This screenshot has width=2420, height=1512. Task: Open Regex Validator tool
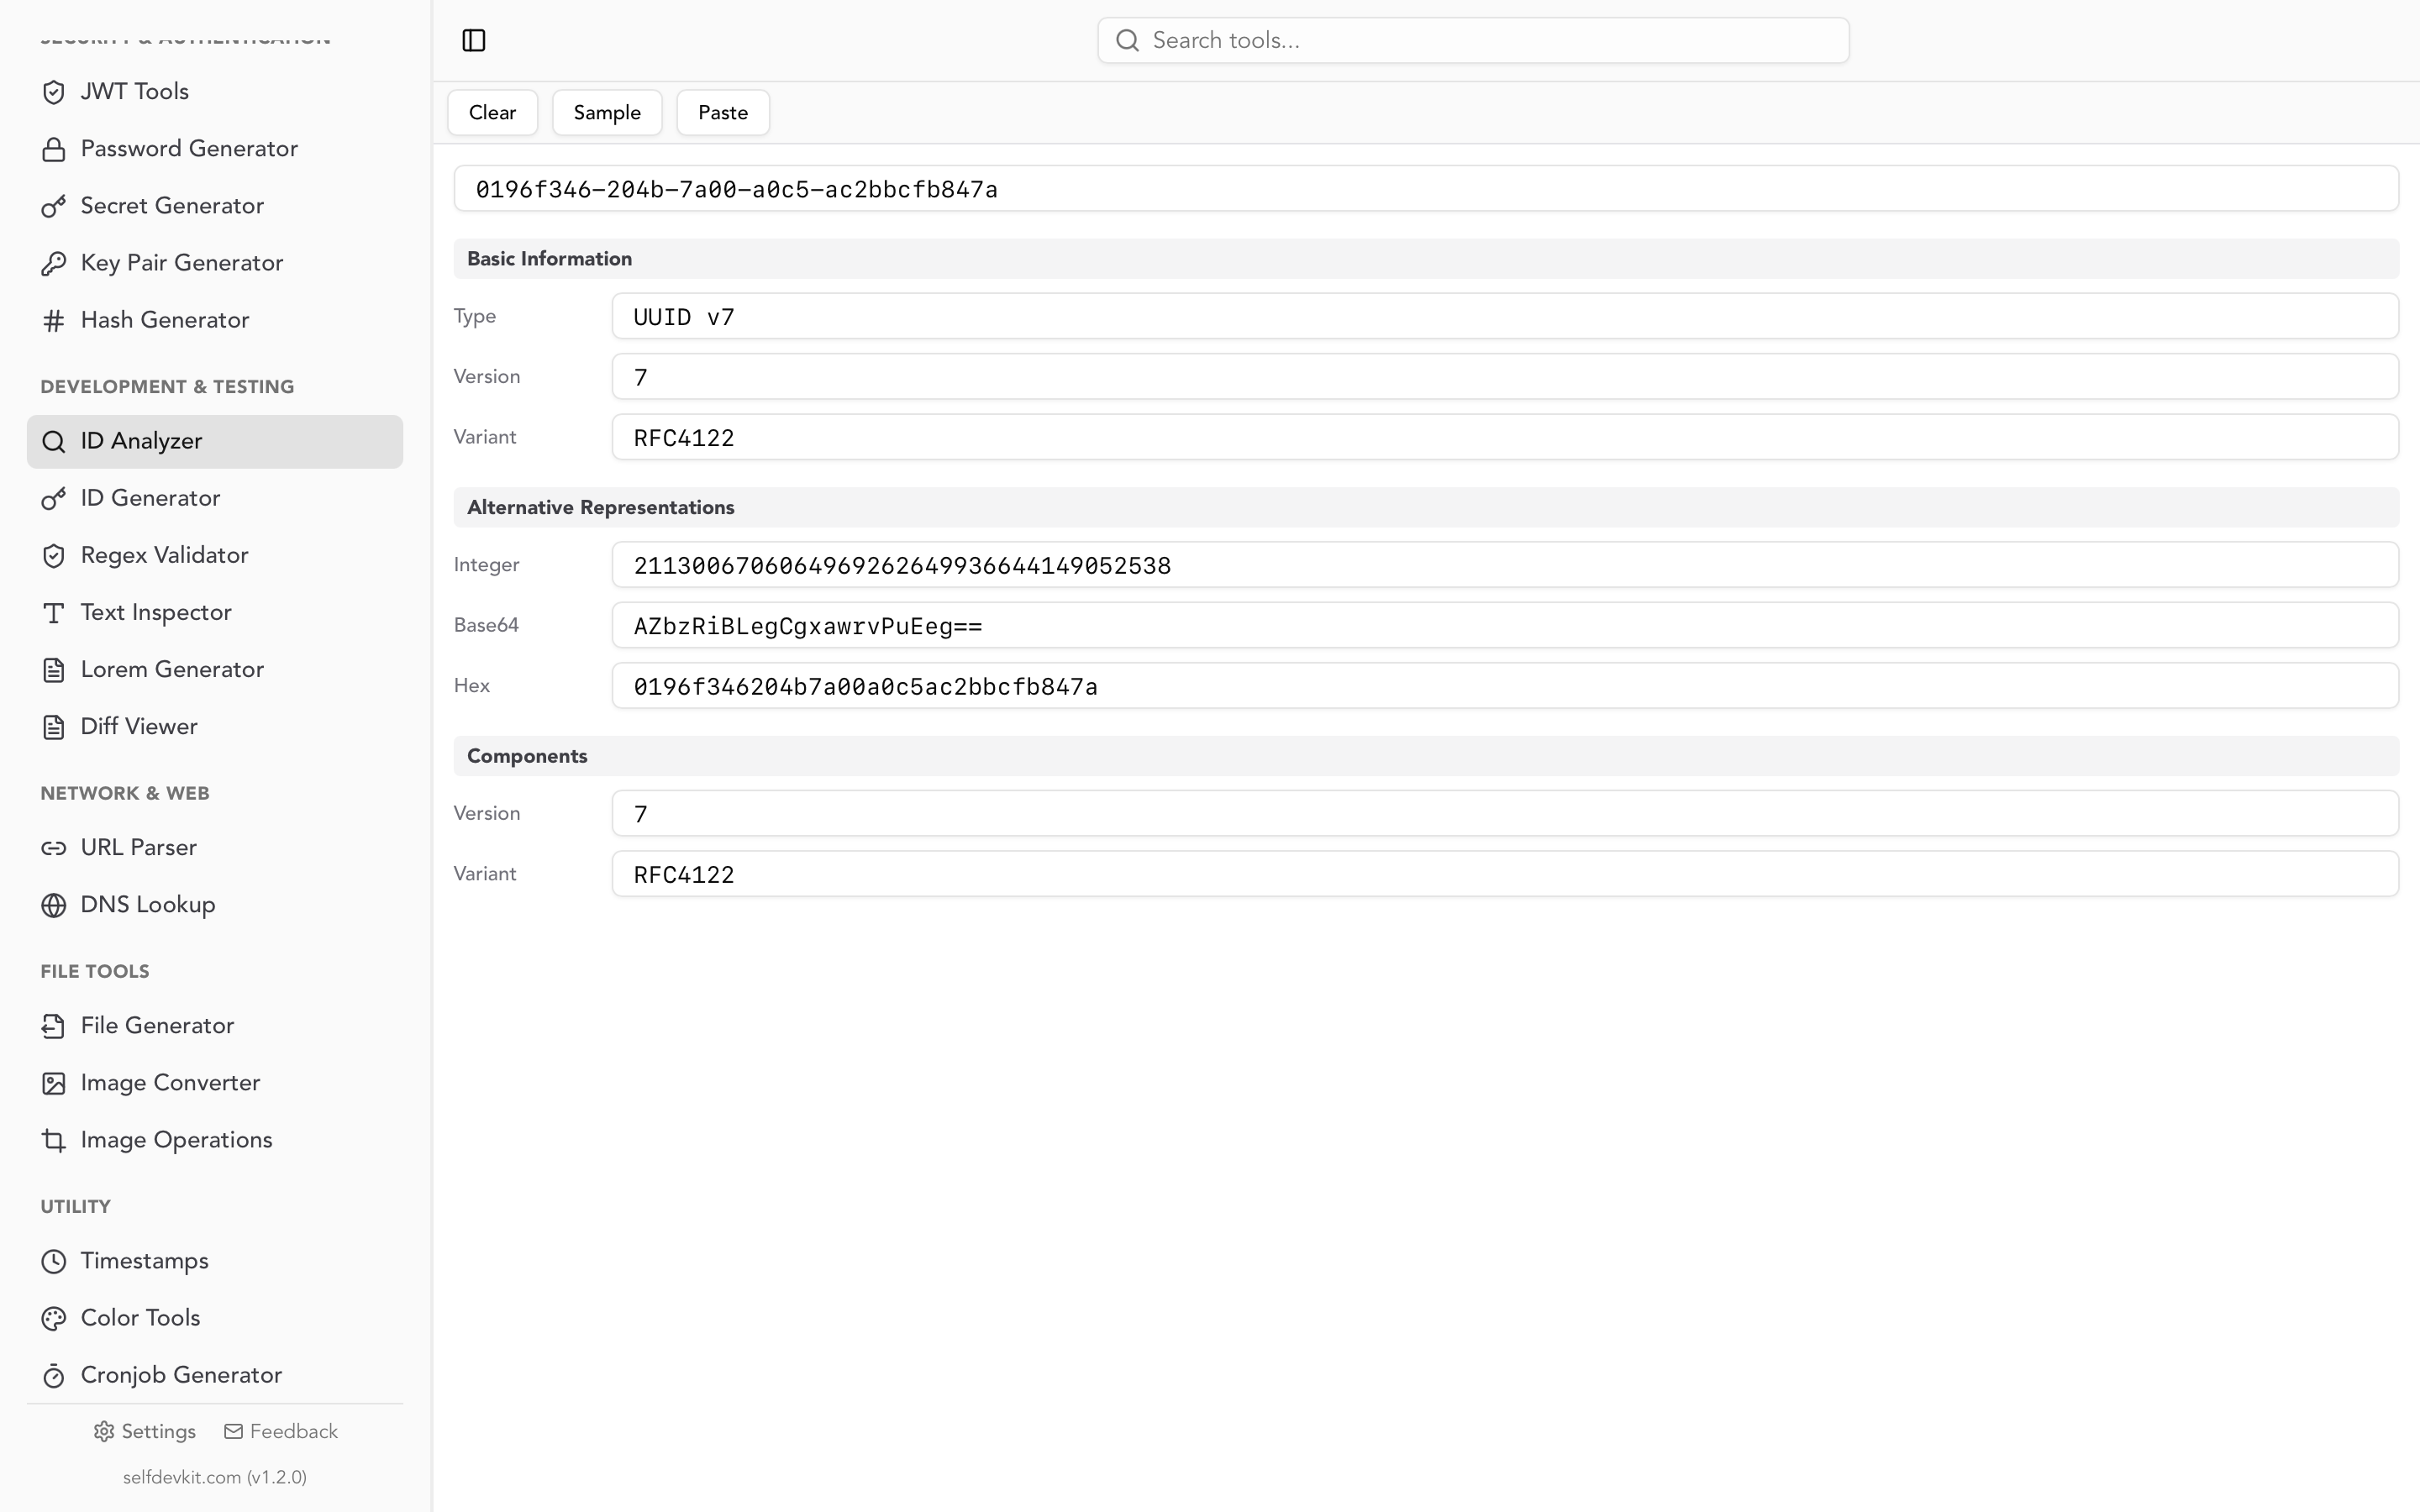click(215, 555)
